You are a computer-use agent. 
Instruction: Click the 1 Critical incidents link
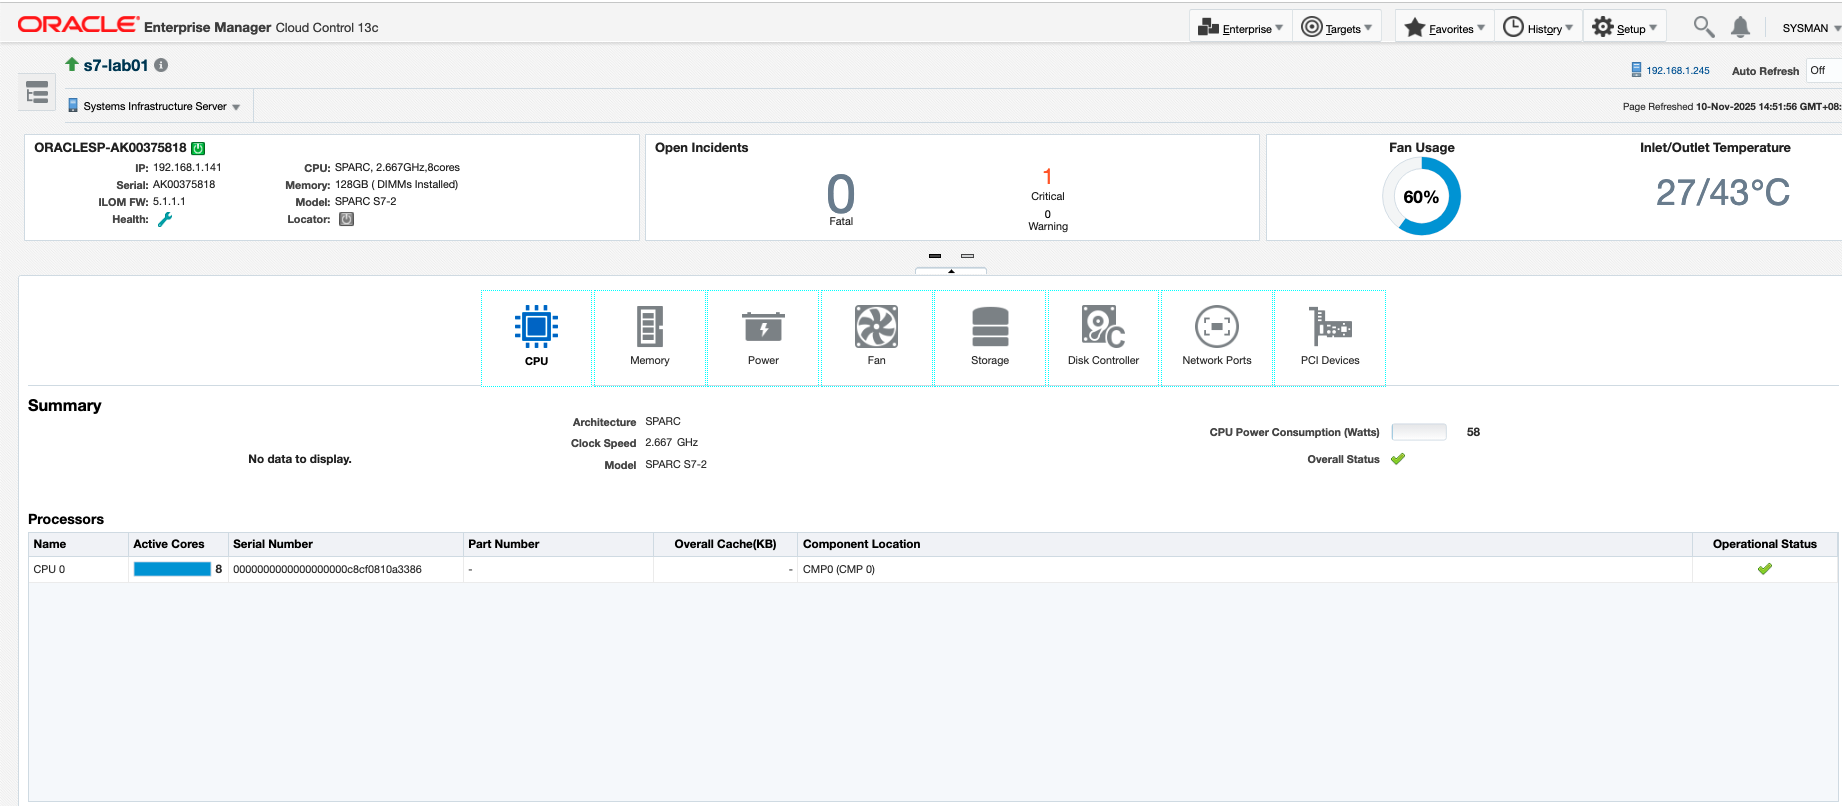coord(1047,177)
